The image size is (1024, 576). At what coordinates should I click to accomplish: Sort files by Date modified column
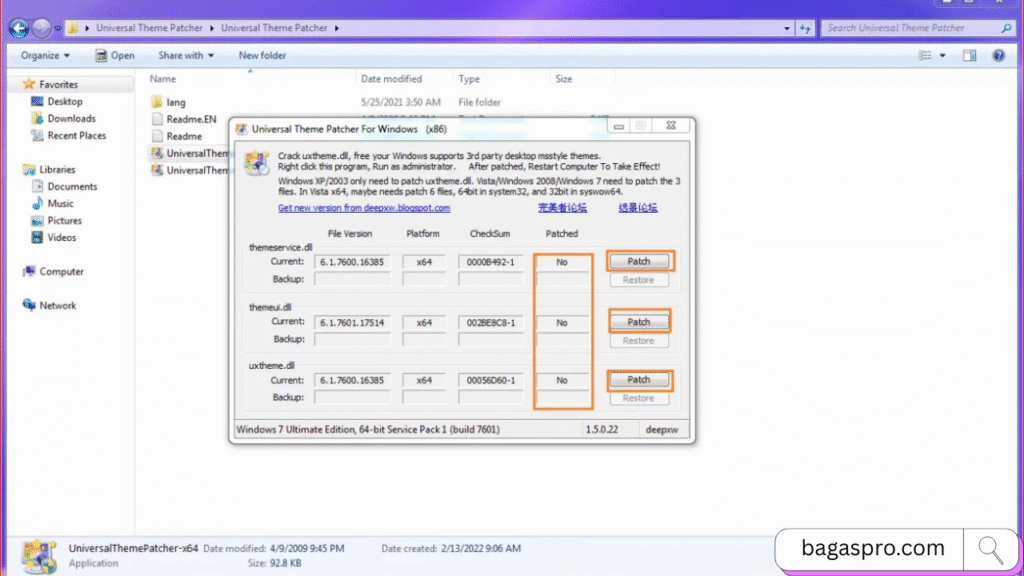tap(391, 79)
